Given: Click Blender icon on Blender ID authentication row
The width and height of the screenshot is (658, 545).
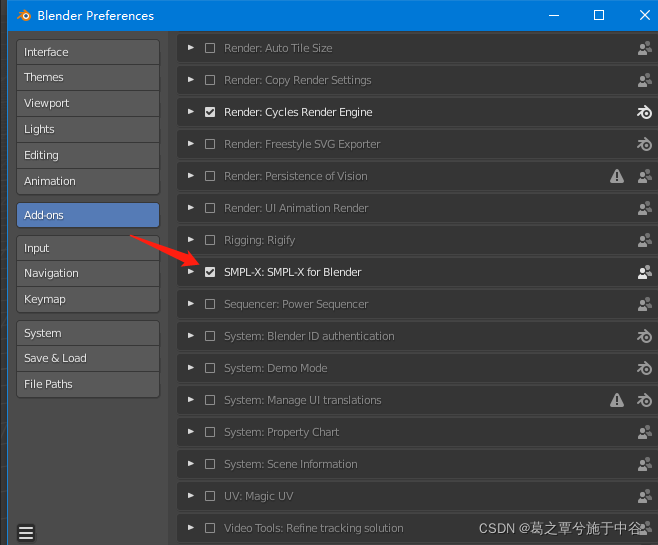Looking at the screenshot, I should 645,336.
